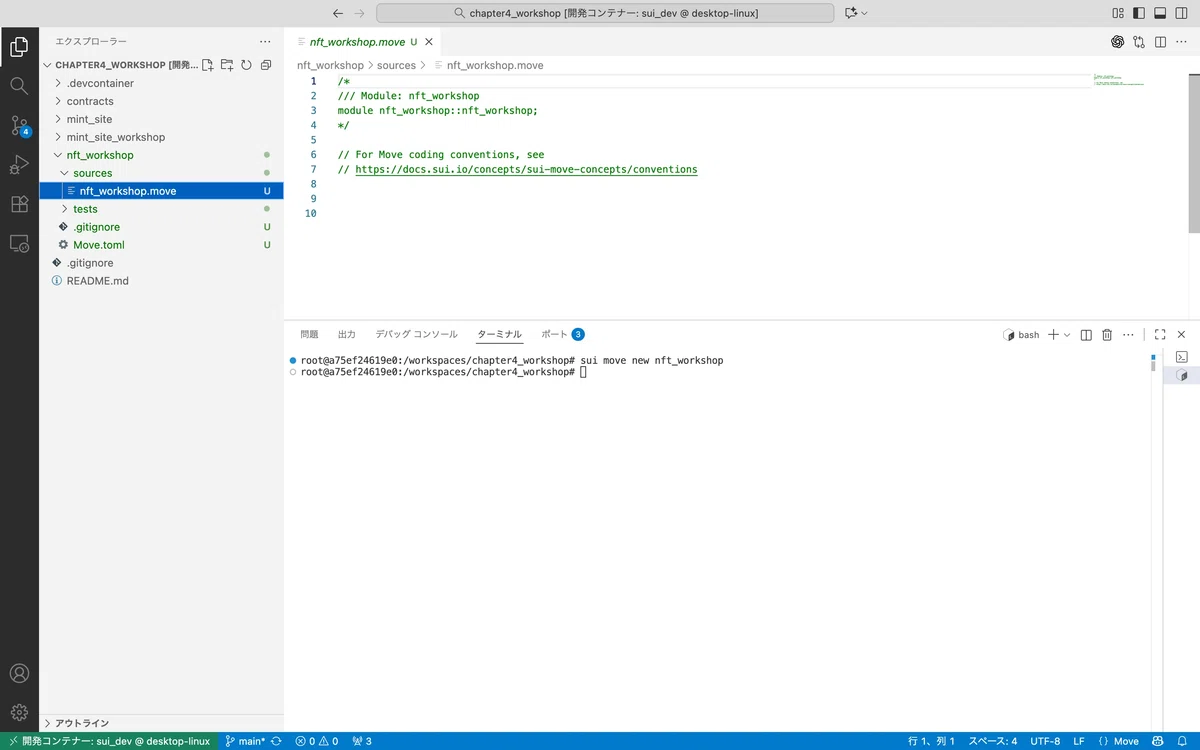The width and height of the screenshot is (1200, 750).
Task: Create a new file in Explorer header
Action: click(x=208, y=65)
